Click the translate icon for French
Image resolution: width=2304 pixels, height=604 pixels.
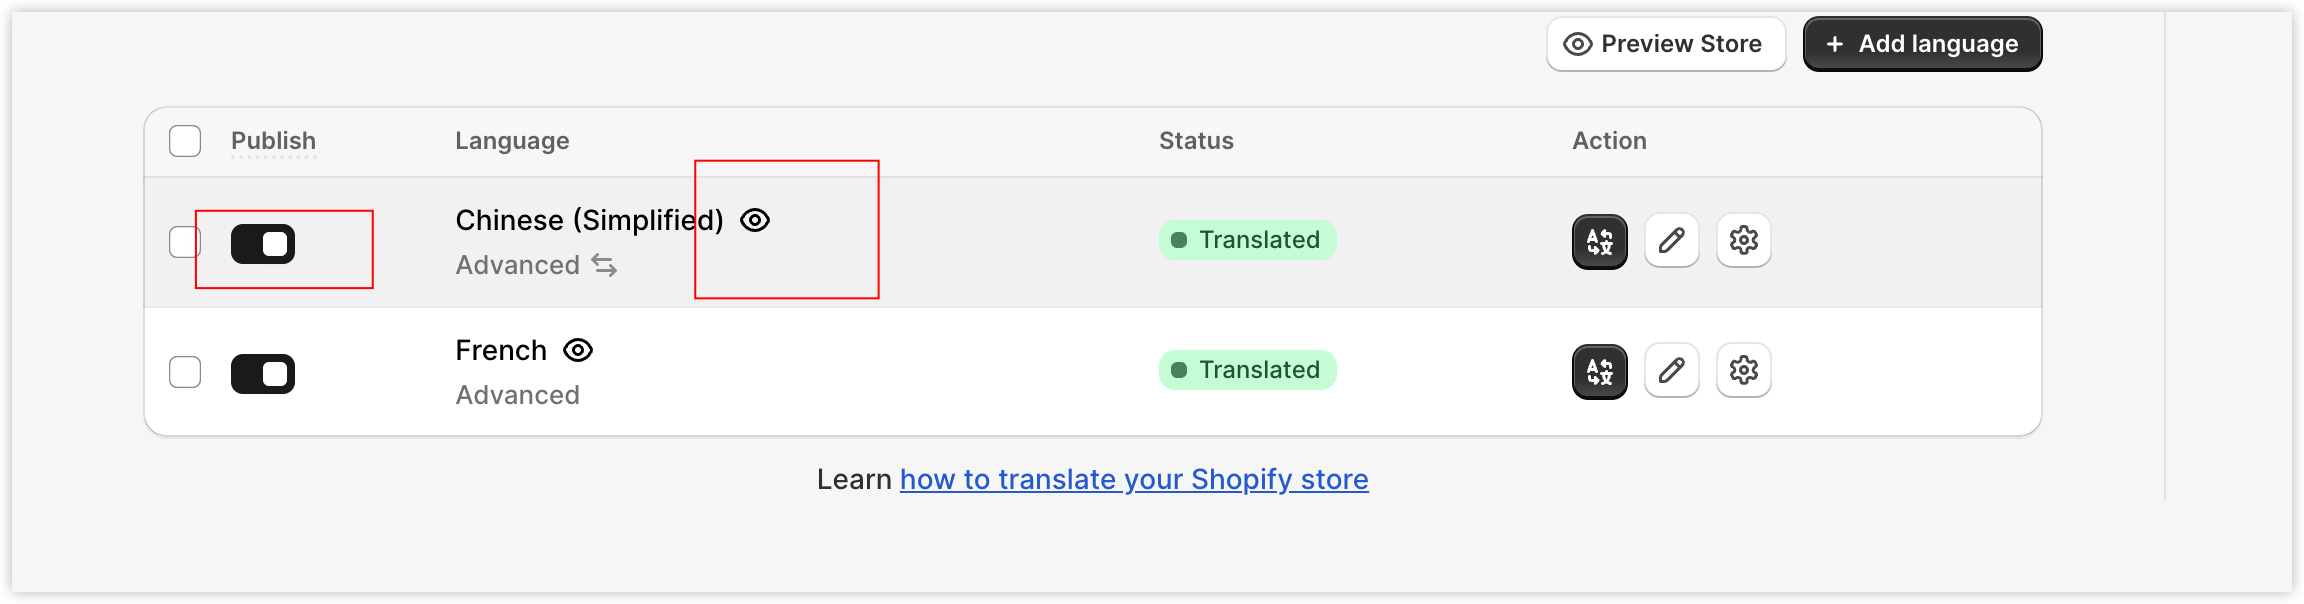(1600, 371)
